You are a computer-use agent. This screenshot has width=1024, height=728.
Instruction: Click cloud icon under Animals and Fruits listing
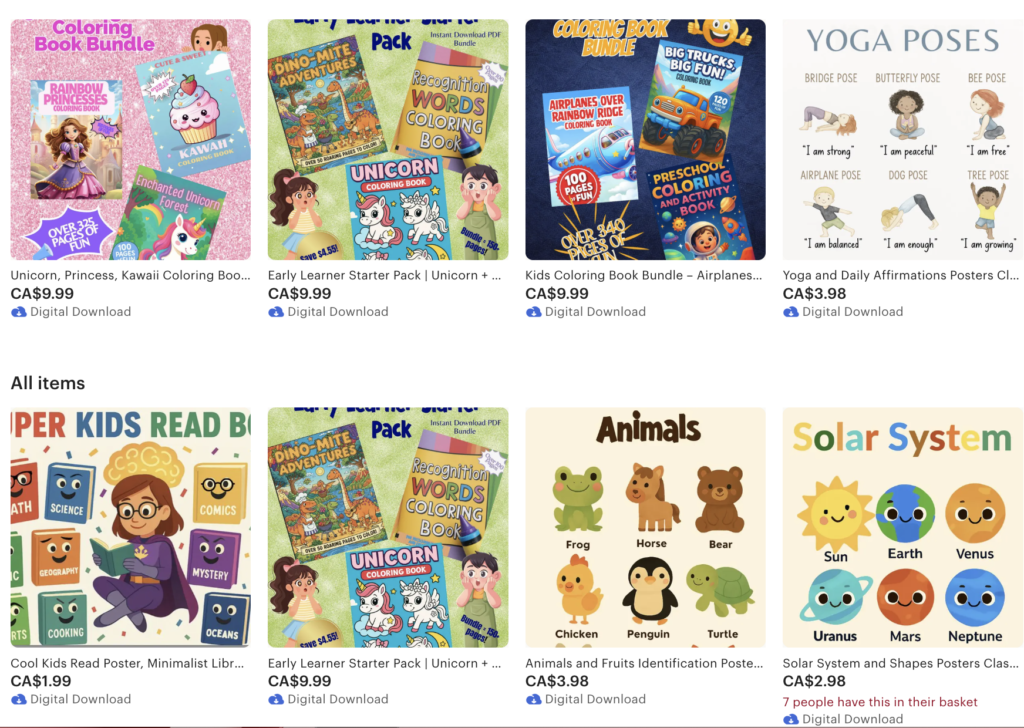533,699
